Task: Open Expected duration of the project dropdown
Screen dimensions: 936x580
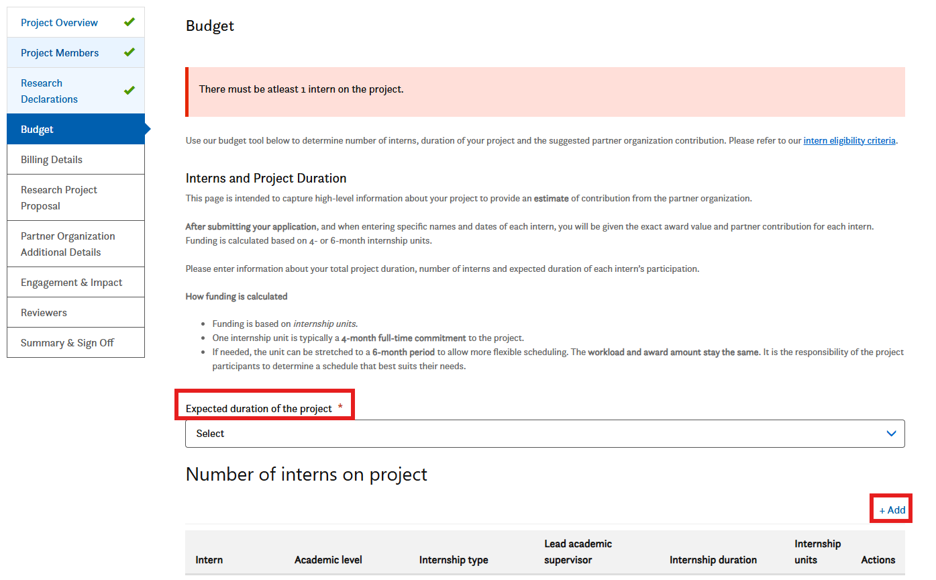Action: pyautogui.click(x=544, y=434)
